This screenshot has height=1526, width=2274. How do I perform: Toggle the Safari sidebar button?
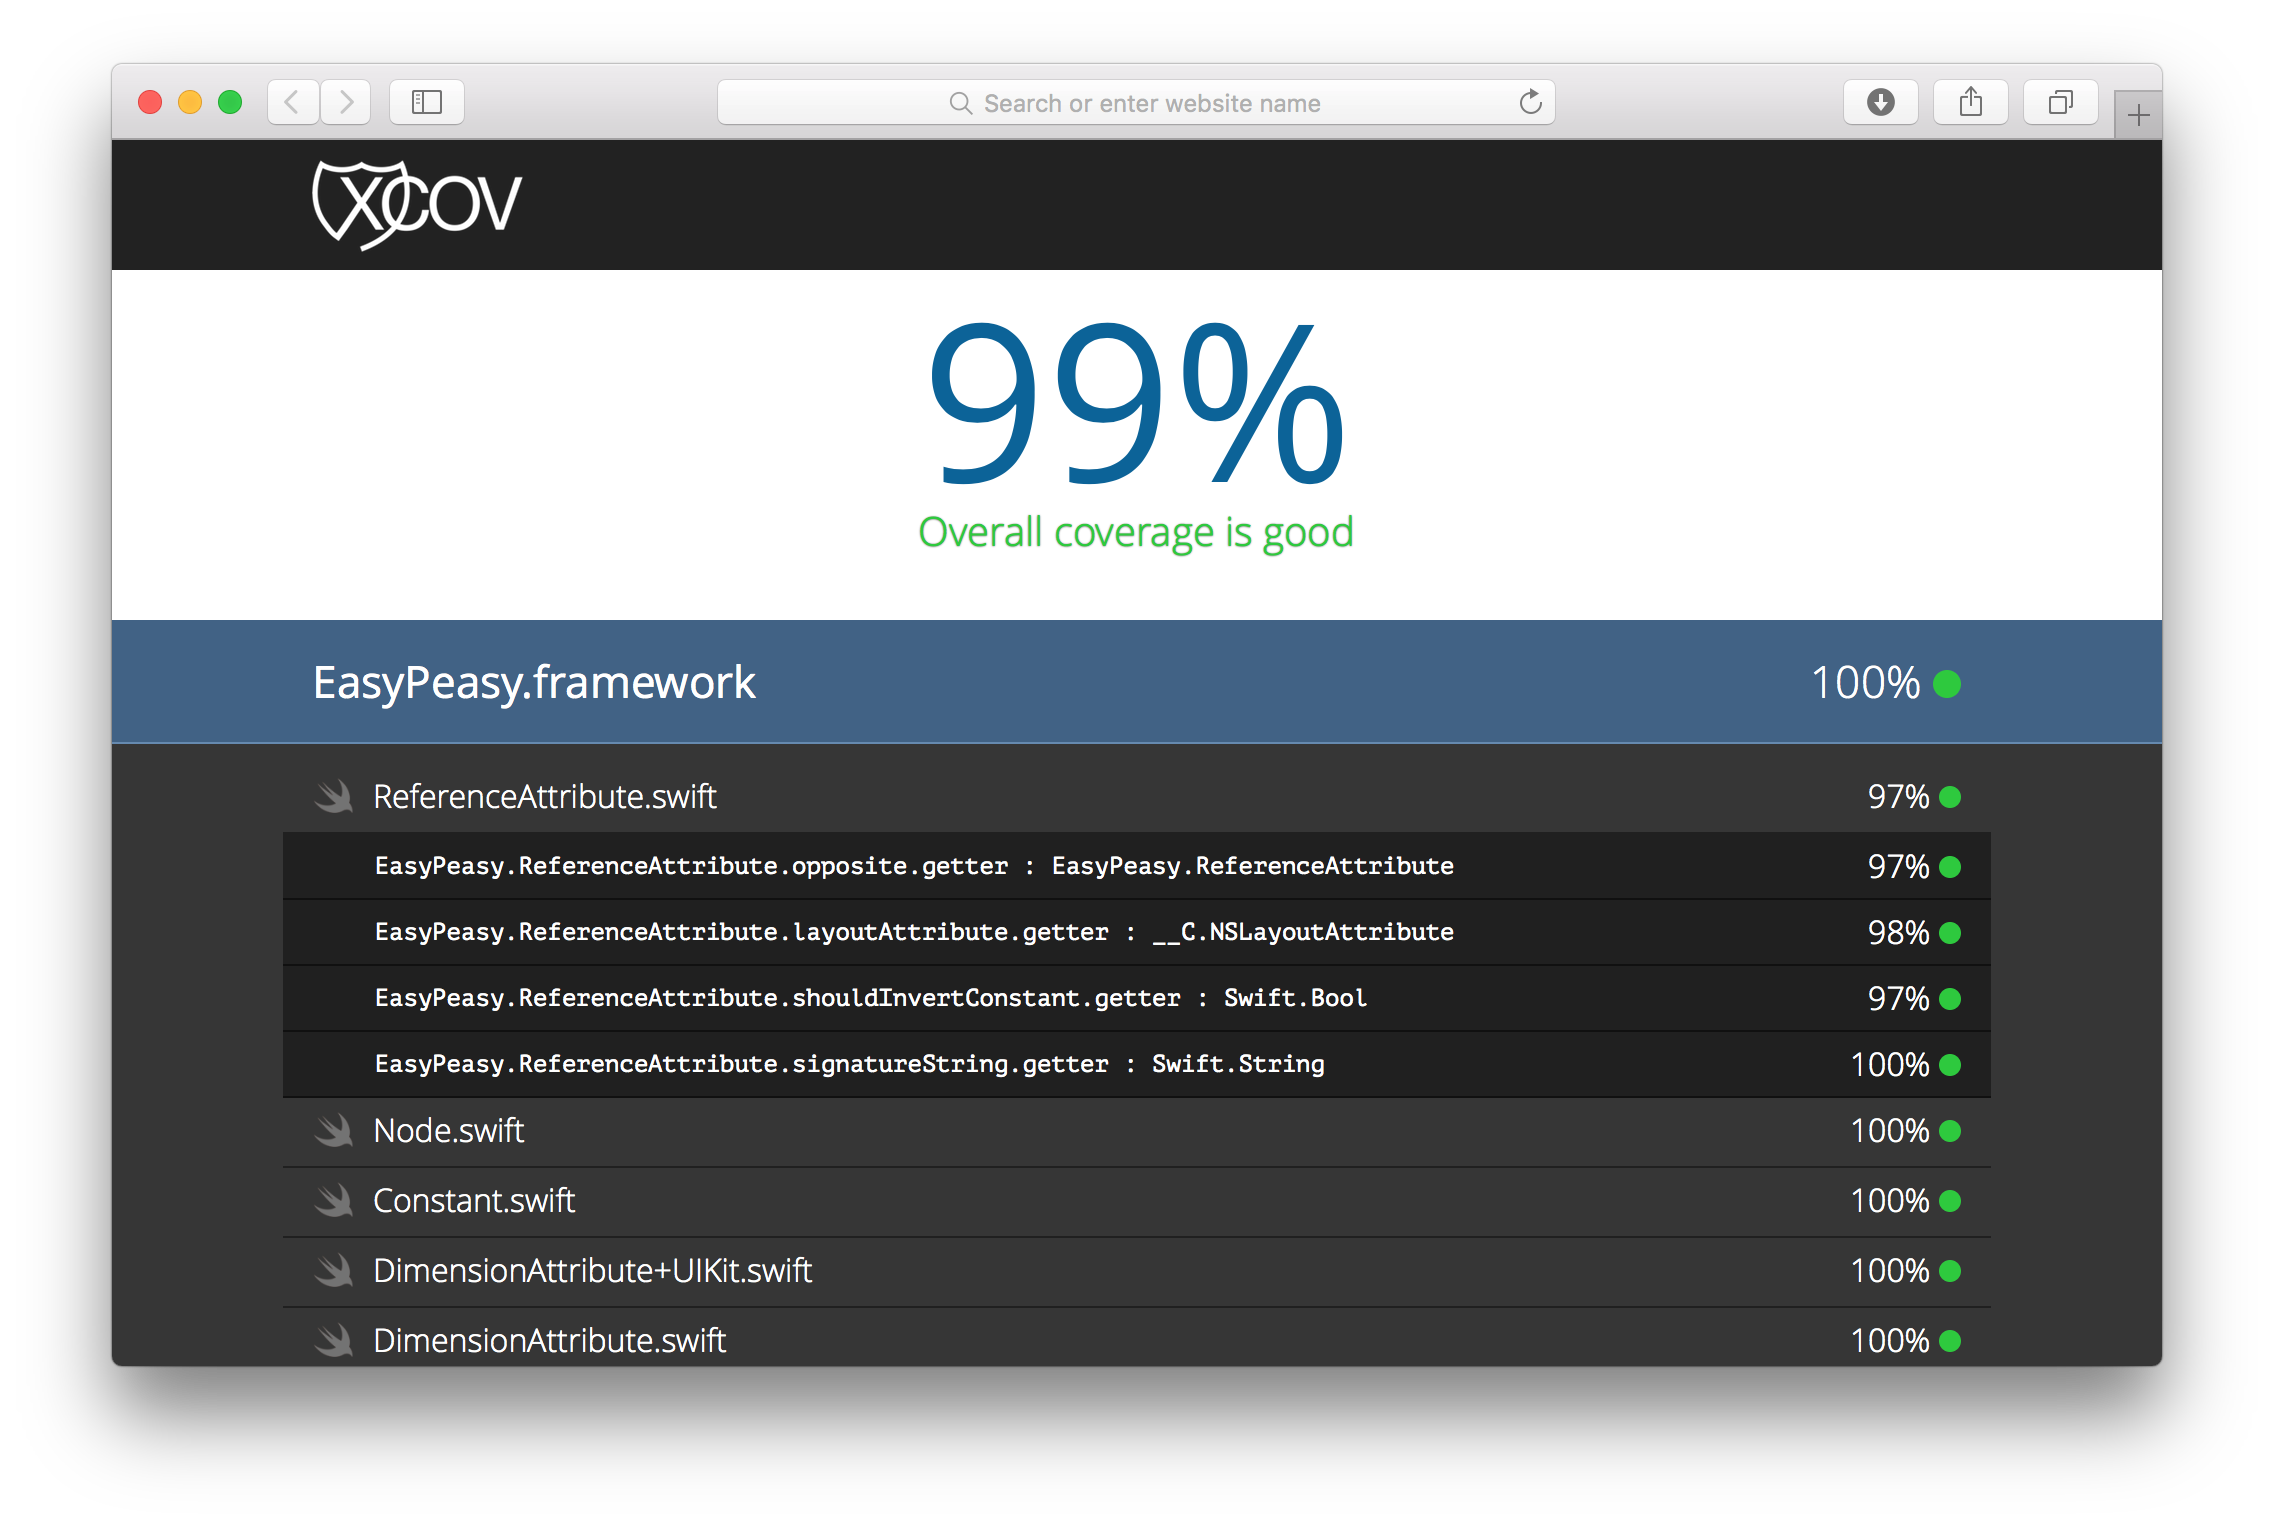coord(426,102)
